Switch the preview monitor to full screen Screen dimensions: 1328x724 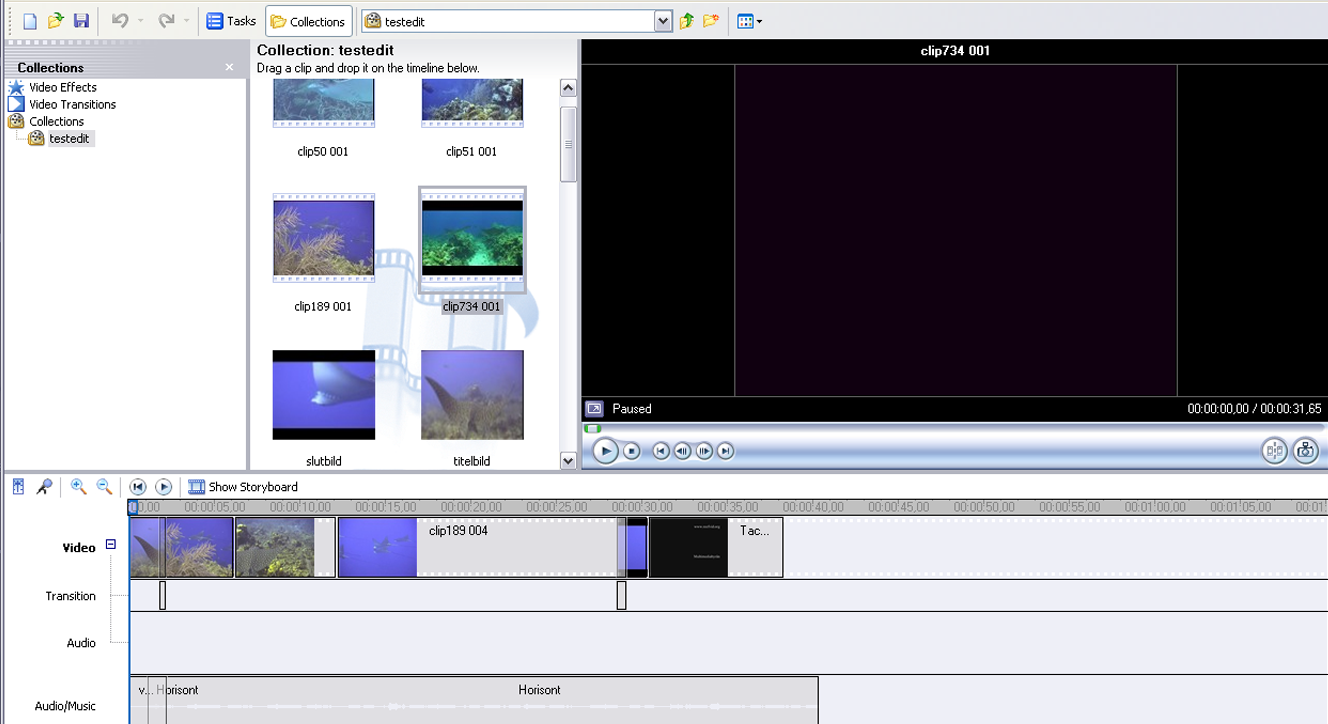594,408
